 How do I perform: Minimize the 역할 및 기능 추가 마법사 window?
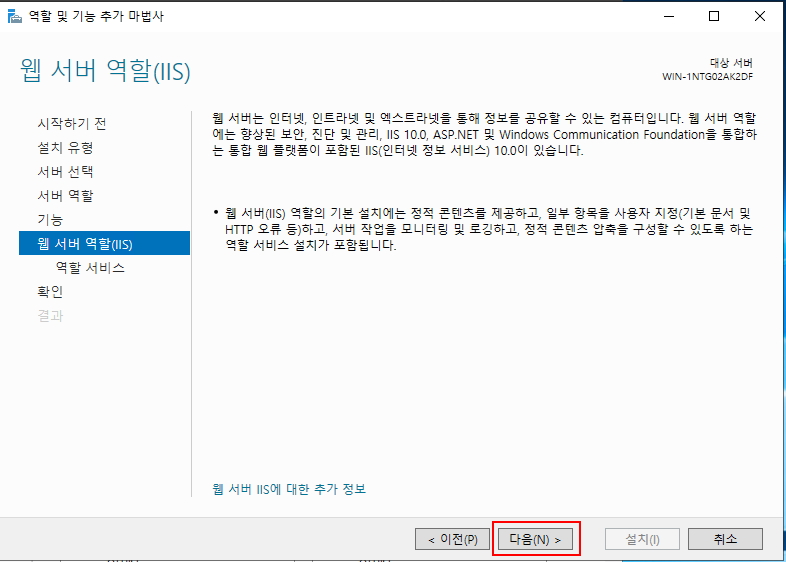pyautogui.click(x=668, y=16)
